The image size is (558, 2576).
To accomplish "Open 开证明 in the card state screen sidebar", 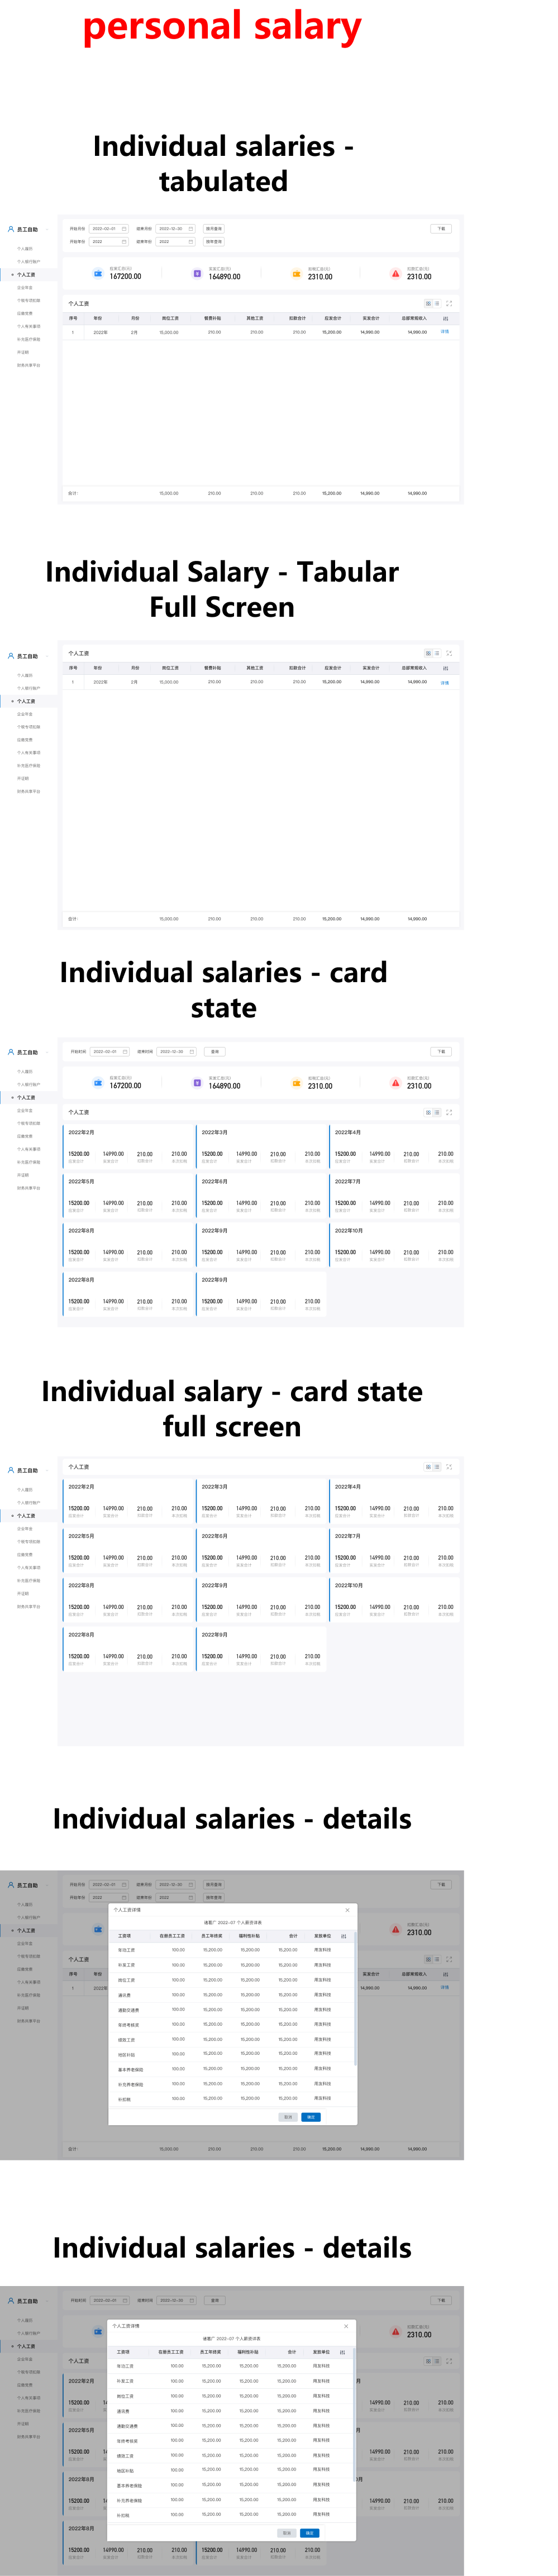I will (23, 1175).
